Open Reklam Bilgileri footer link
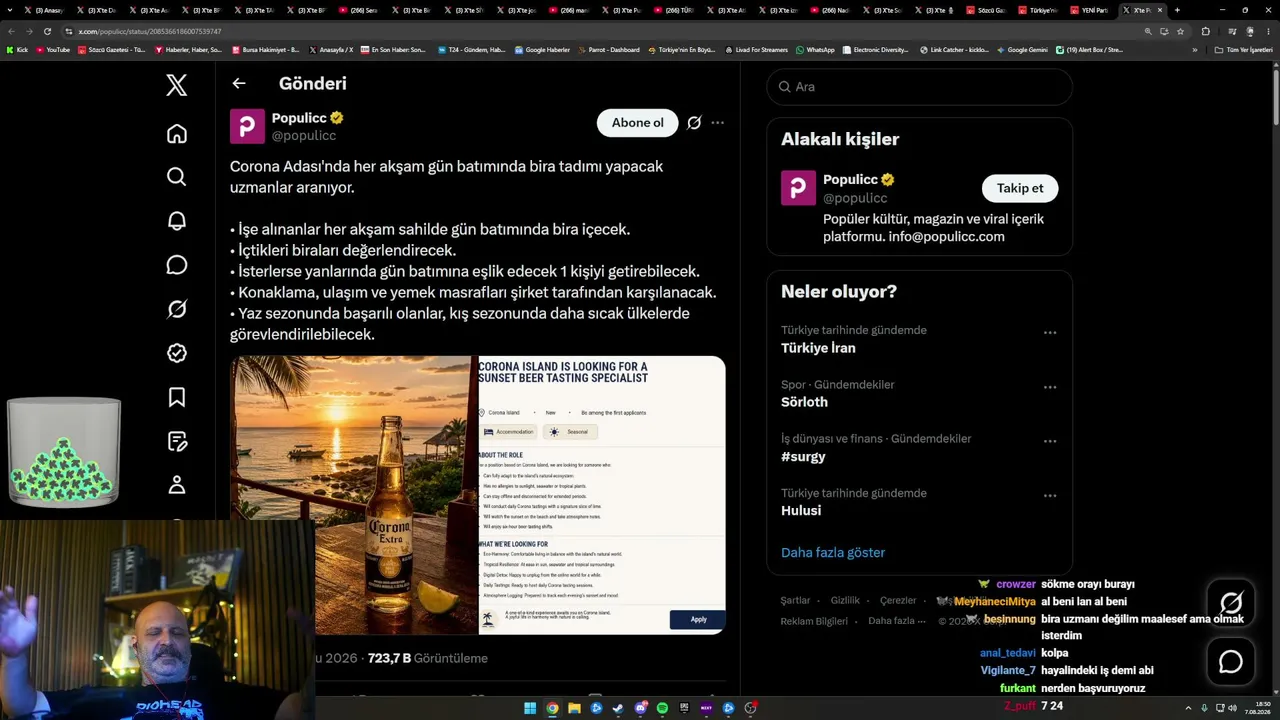 pyautogui.click(x=814, y=621)
